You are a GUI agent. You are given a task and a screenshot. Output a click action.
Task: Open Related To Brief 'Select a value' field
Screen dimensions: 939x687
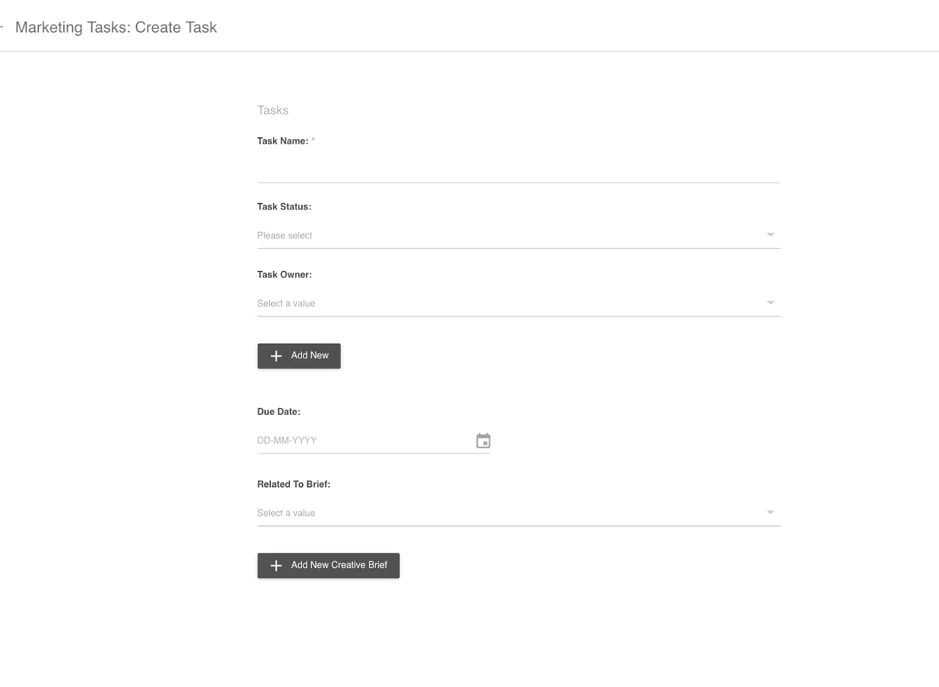(519, 513)
